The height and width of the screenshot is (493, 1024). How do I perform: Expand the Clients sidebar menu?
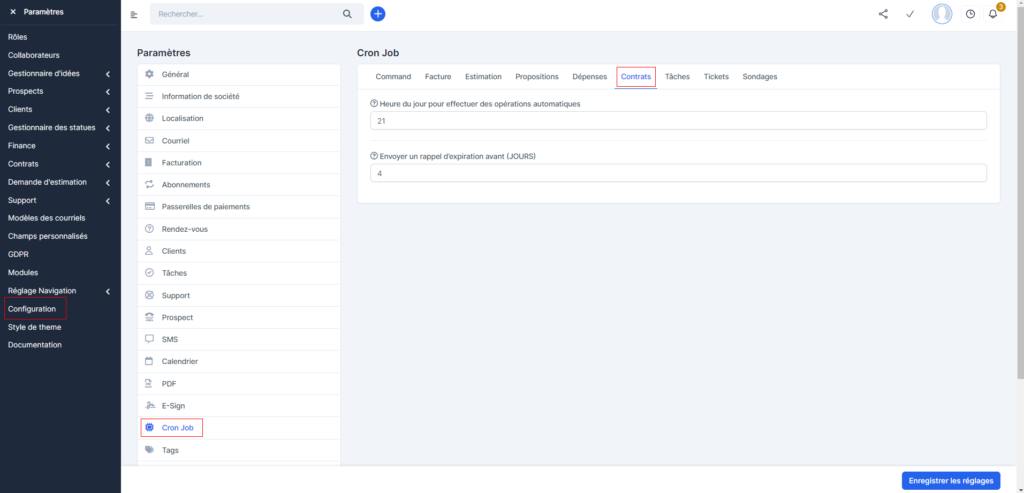point(108,110)
